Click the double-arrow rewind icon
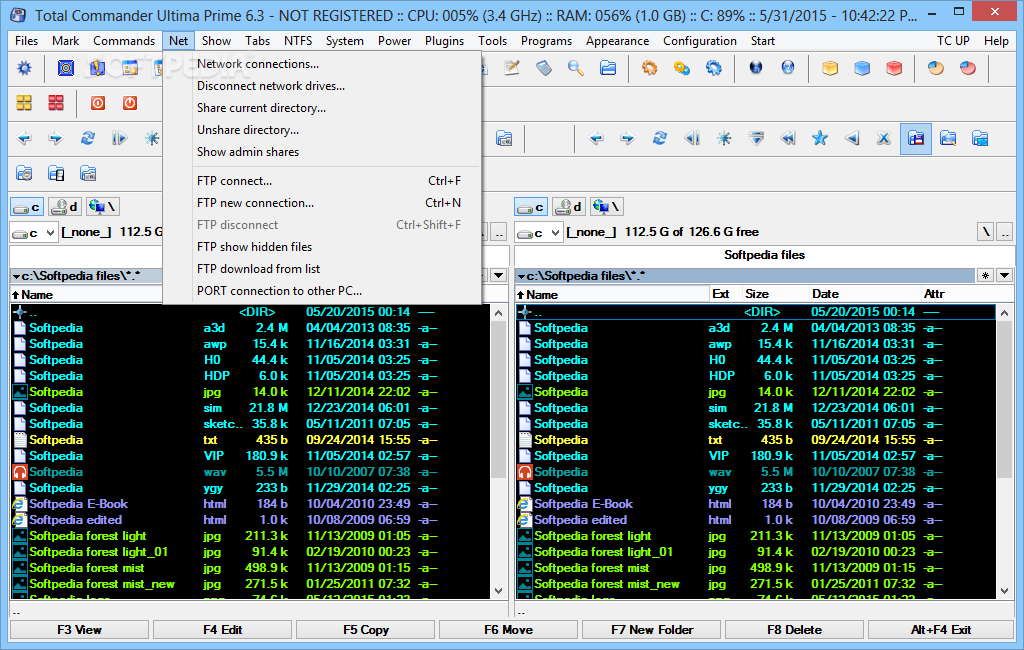Screen dimensions: 1024x650 pyautogui.click(x=788, y=138)
